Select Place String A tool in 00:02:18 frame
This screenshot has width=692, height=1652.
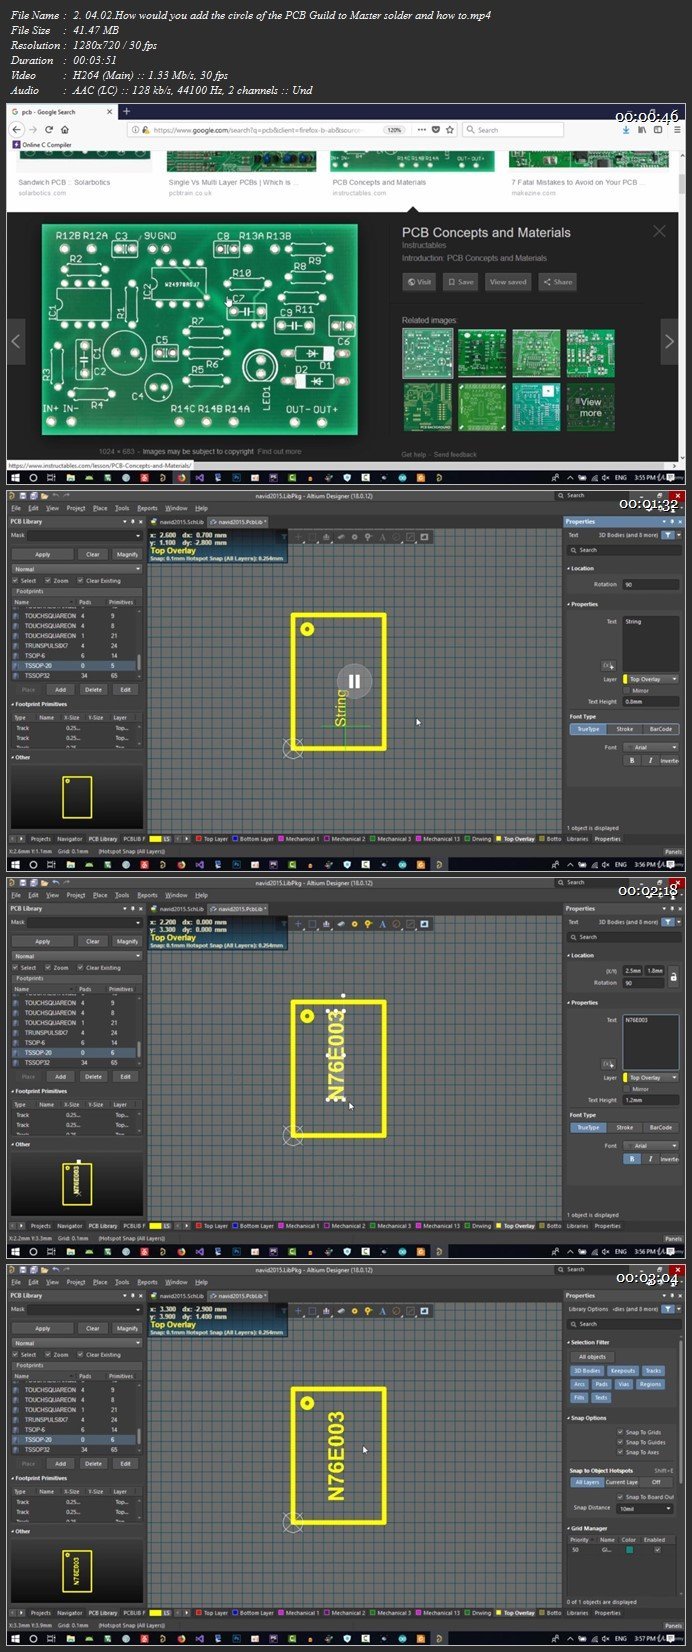pyautogui.click(x=382, y=923)
